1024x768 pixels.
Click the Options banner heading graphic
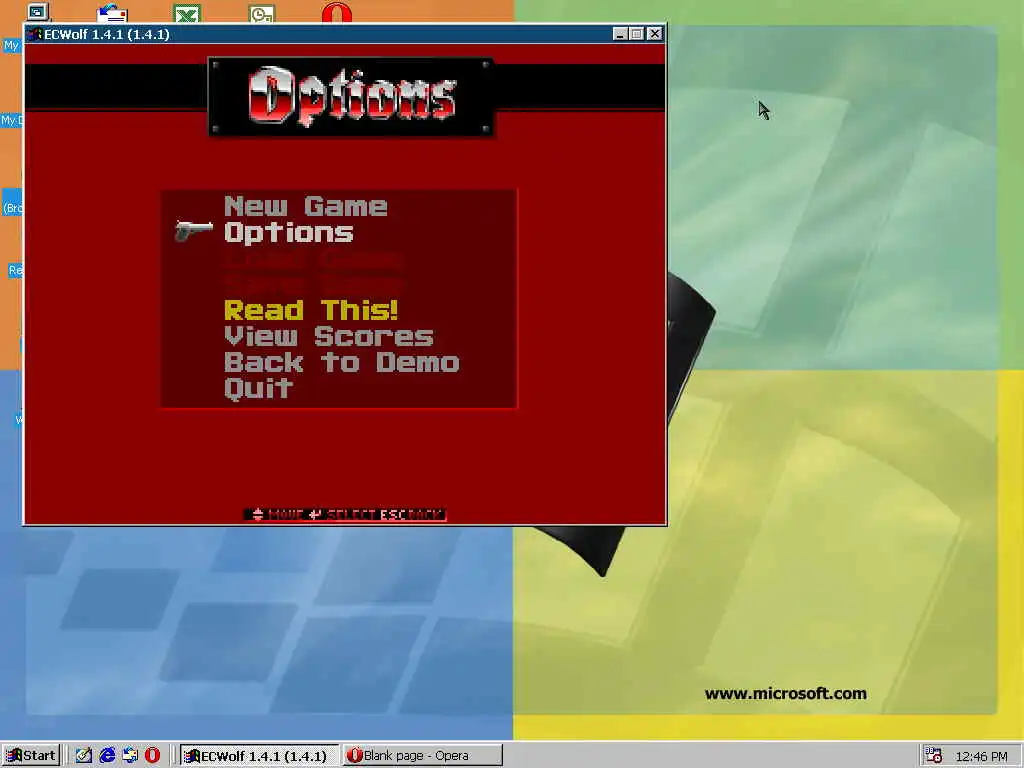[x=351, y=97]
